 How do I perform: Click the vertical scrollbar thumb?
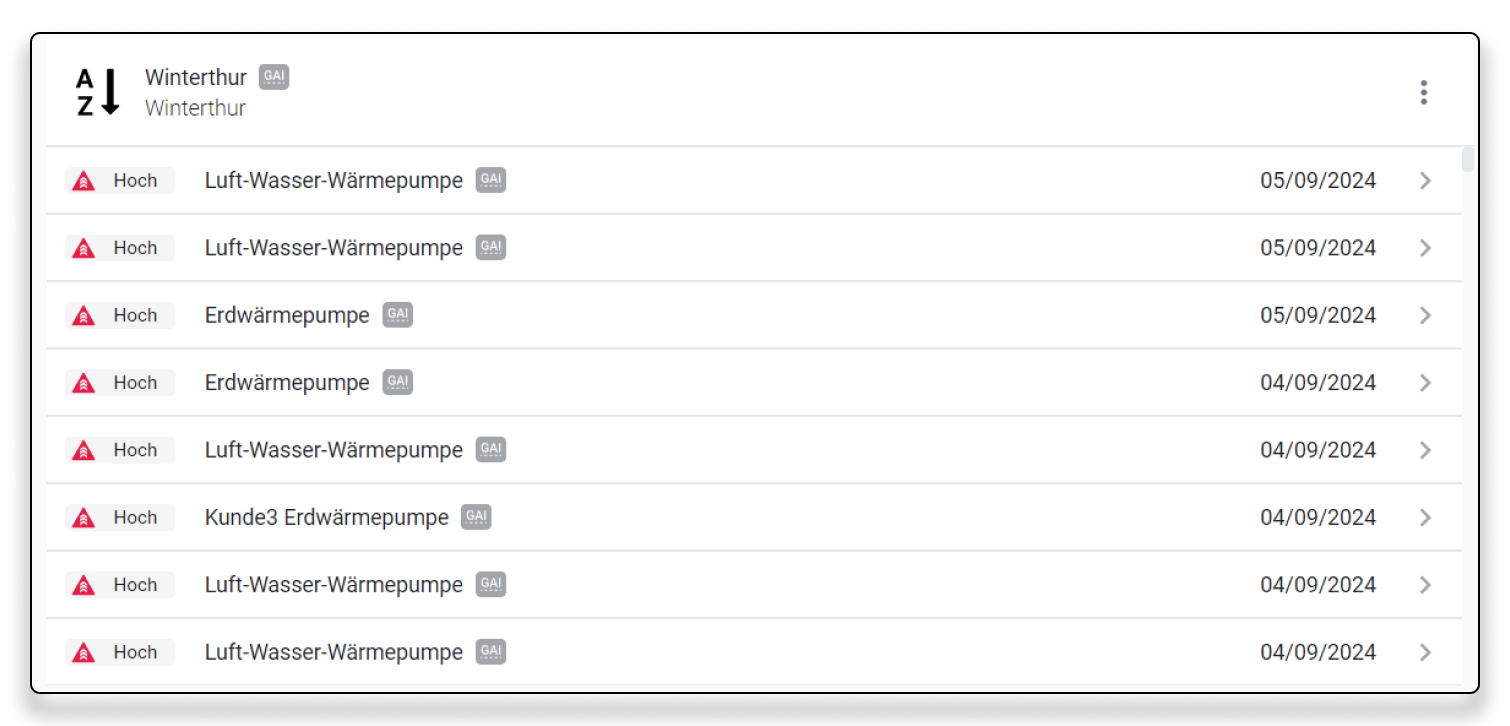coord(1467,160)
